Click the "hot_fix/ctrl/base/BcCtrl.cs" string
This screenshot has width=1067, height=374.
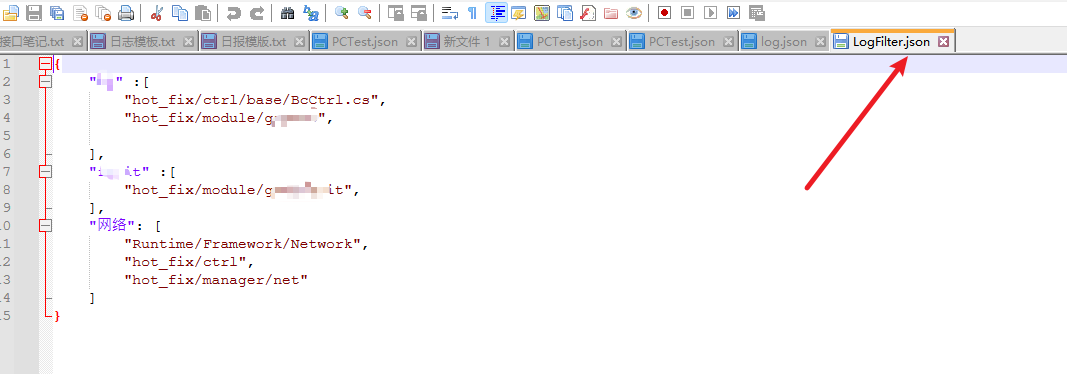pos(251,100)
